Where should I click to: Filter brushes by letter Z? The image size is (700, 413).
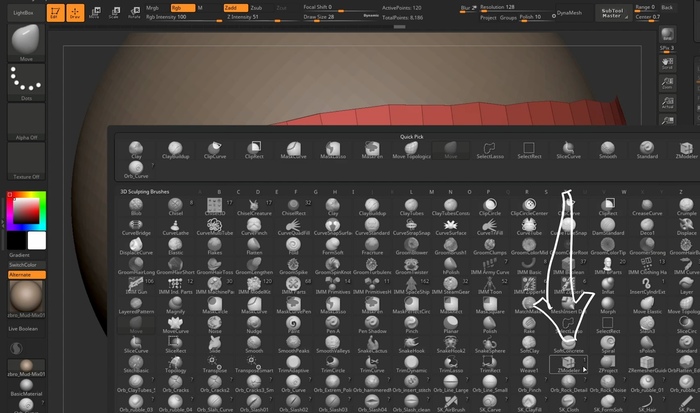pos(681,192)
